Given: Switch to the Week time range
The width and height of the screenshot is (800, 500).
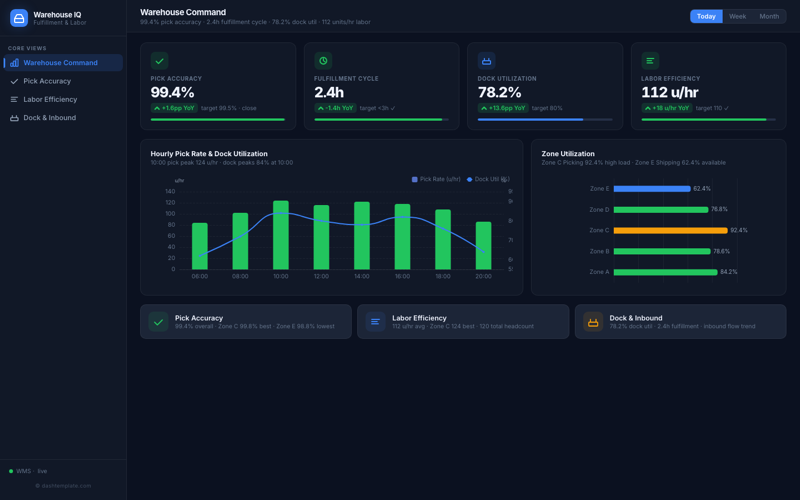Looking at the screenshot, I should (737, 16).
